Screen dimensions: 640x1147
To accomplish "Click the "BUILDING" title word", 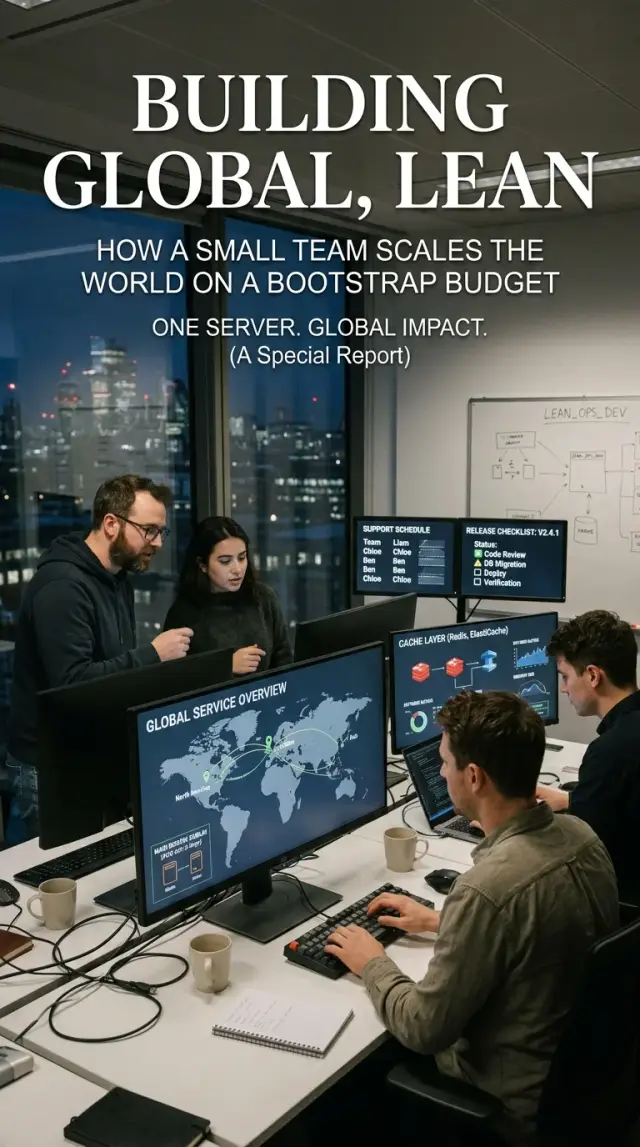I will pyautogui.click(x=320, y=103).
